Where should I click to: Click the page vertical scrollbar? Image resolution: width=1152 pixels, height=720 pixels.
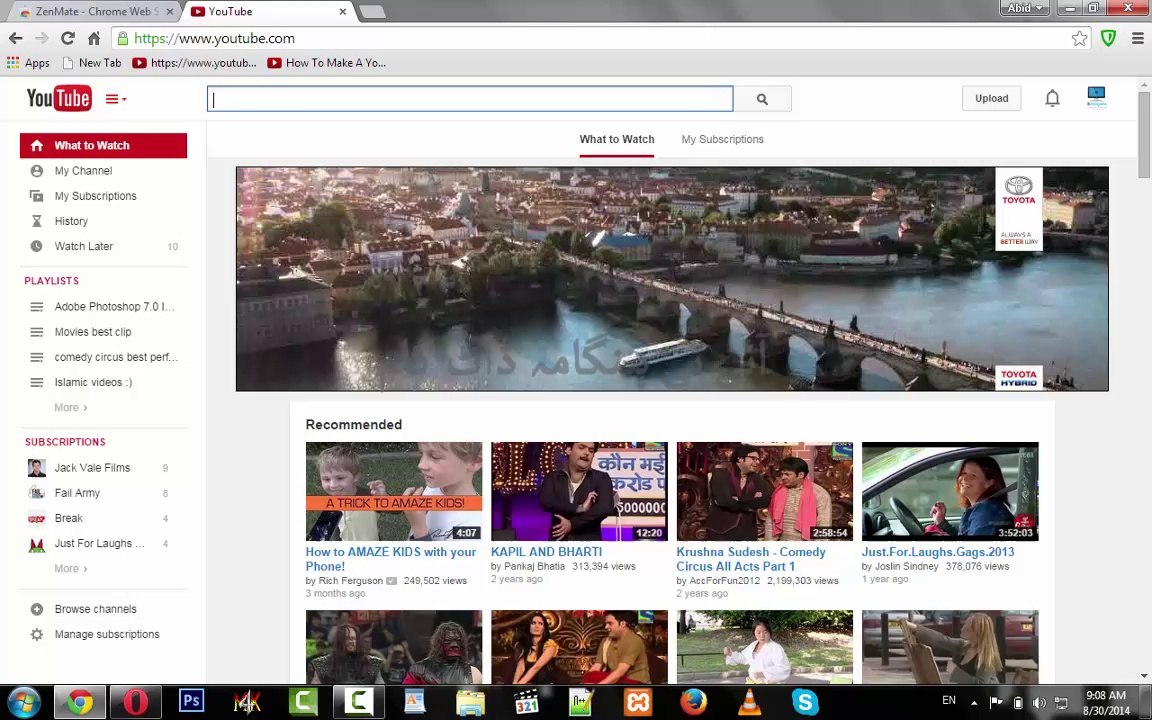point(1144,134)
